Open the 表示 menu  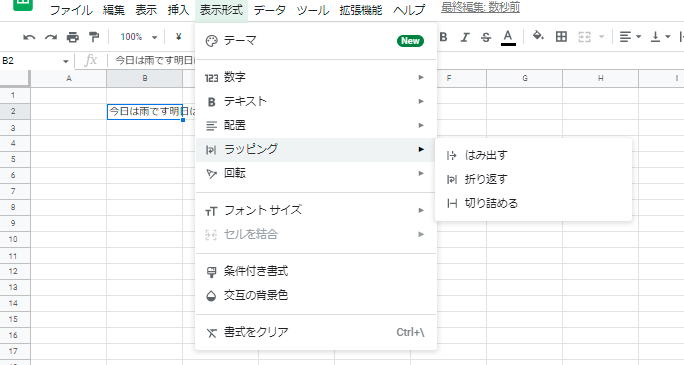(146, 10)
